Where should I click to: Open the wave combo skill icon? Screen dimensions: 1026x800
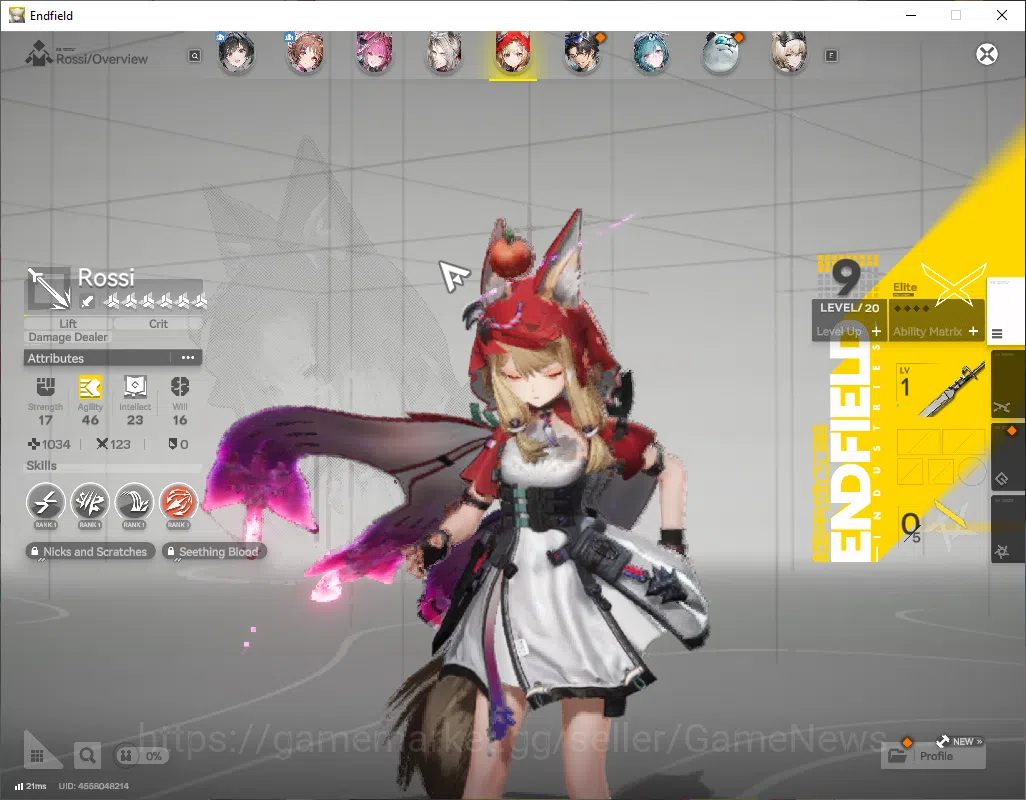coord(134,503)
